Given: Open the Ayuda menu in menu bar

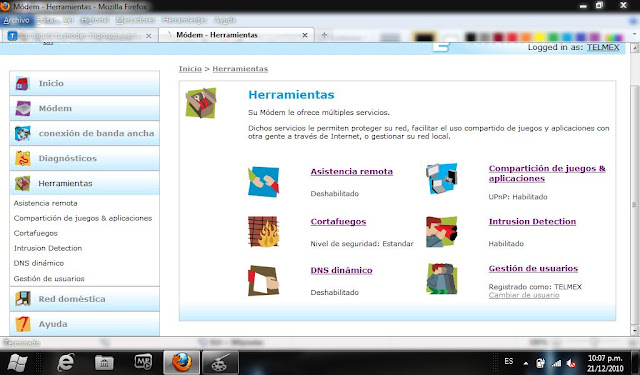Looking at the screenshot, I should point(225,20).
